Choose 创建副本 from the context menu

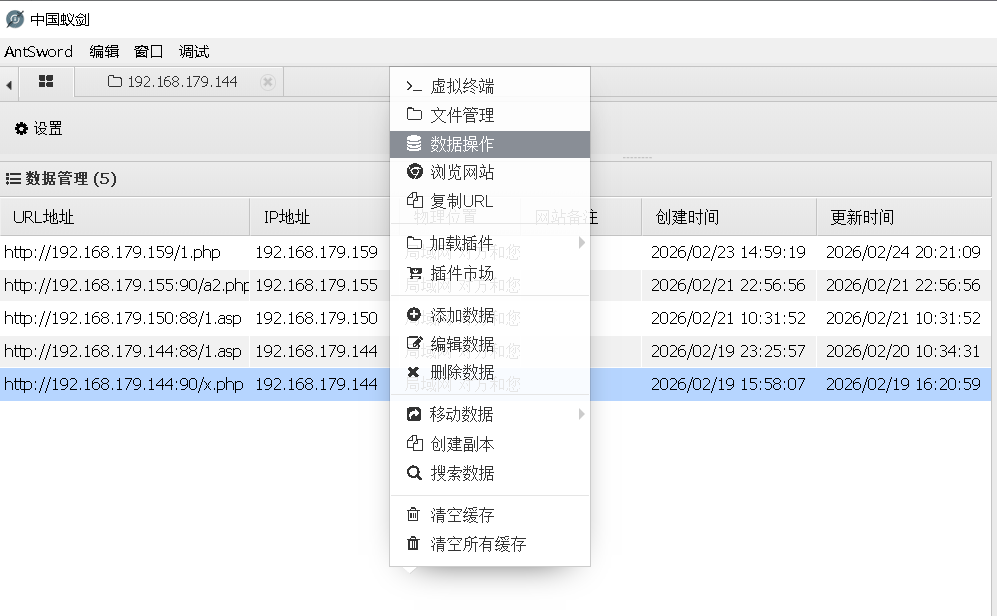(x=490, y=444)
